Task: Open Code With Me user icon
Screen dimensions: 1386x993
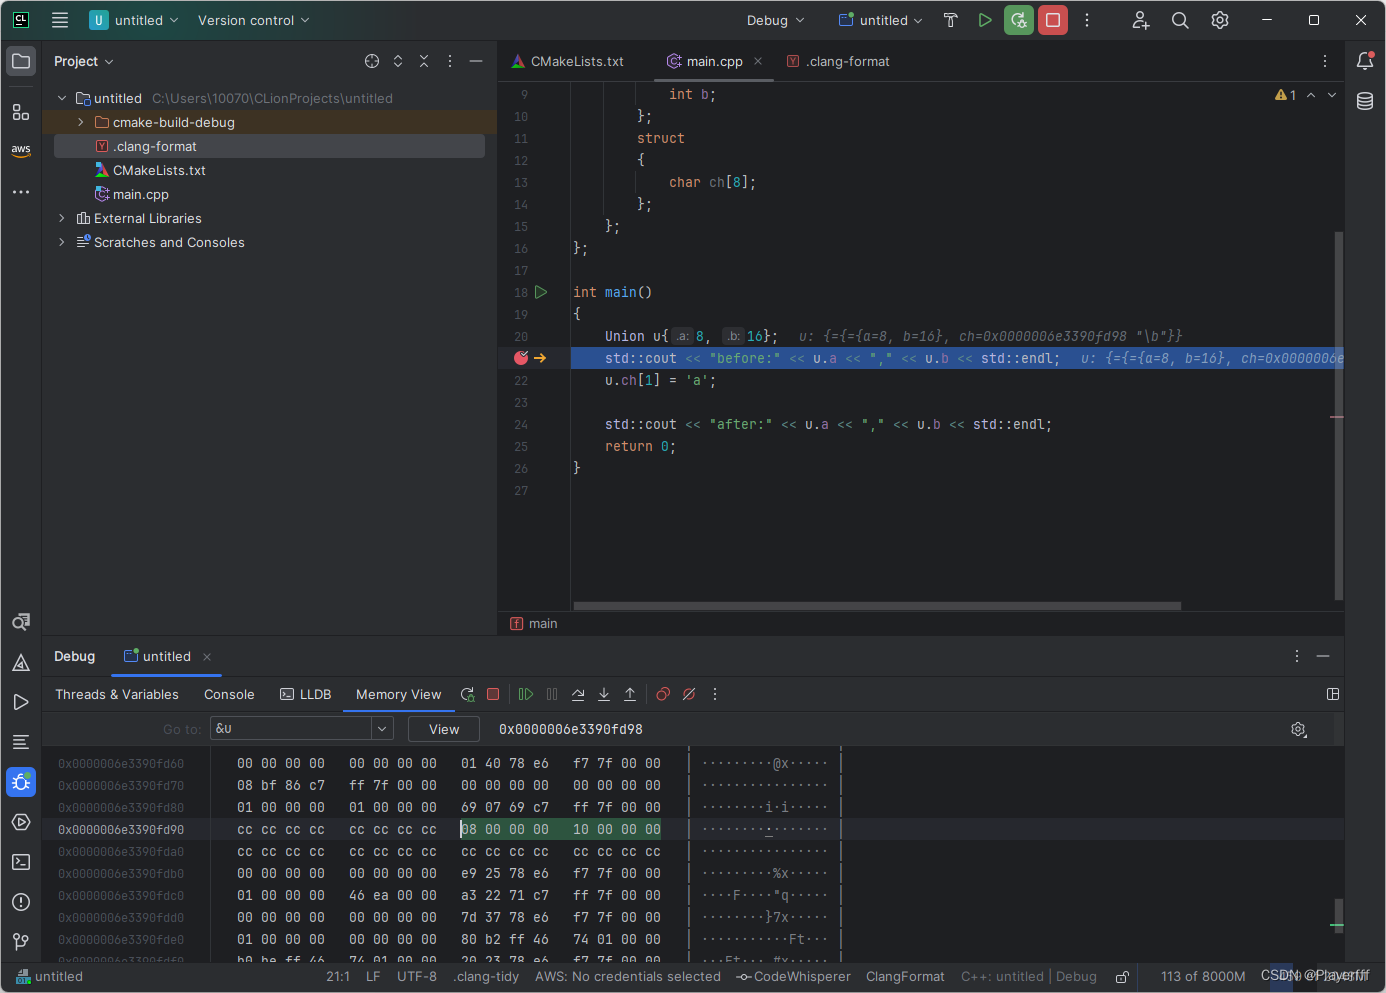Action: click(1140, 20)
